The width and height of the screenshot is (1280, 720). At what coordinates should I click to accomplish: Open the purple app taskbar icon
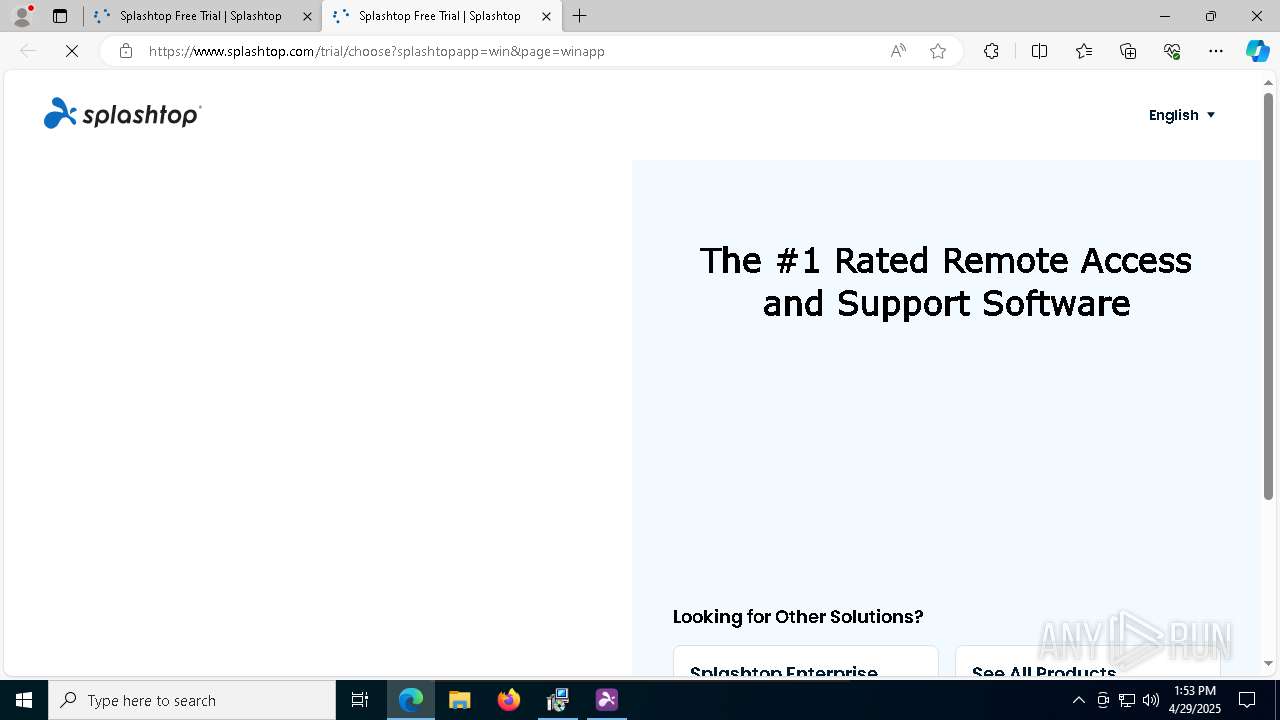coord(607,700)
